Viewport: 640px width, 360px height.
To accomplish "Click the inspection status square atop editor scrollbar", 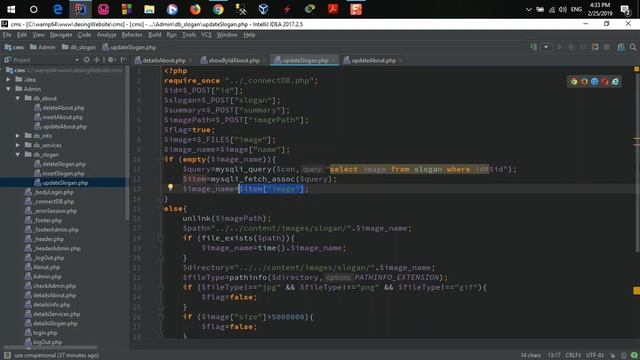I will (x=636, y=69).
